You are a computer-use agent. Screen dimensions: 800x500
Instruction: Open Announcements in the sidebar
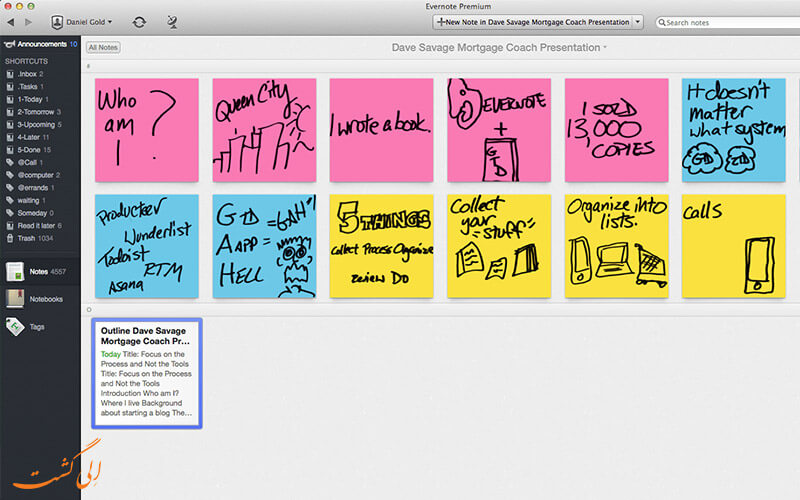[41, 44]
